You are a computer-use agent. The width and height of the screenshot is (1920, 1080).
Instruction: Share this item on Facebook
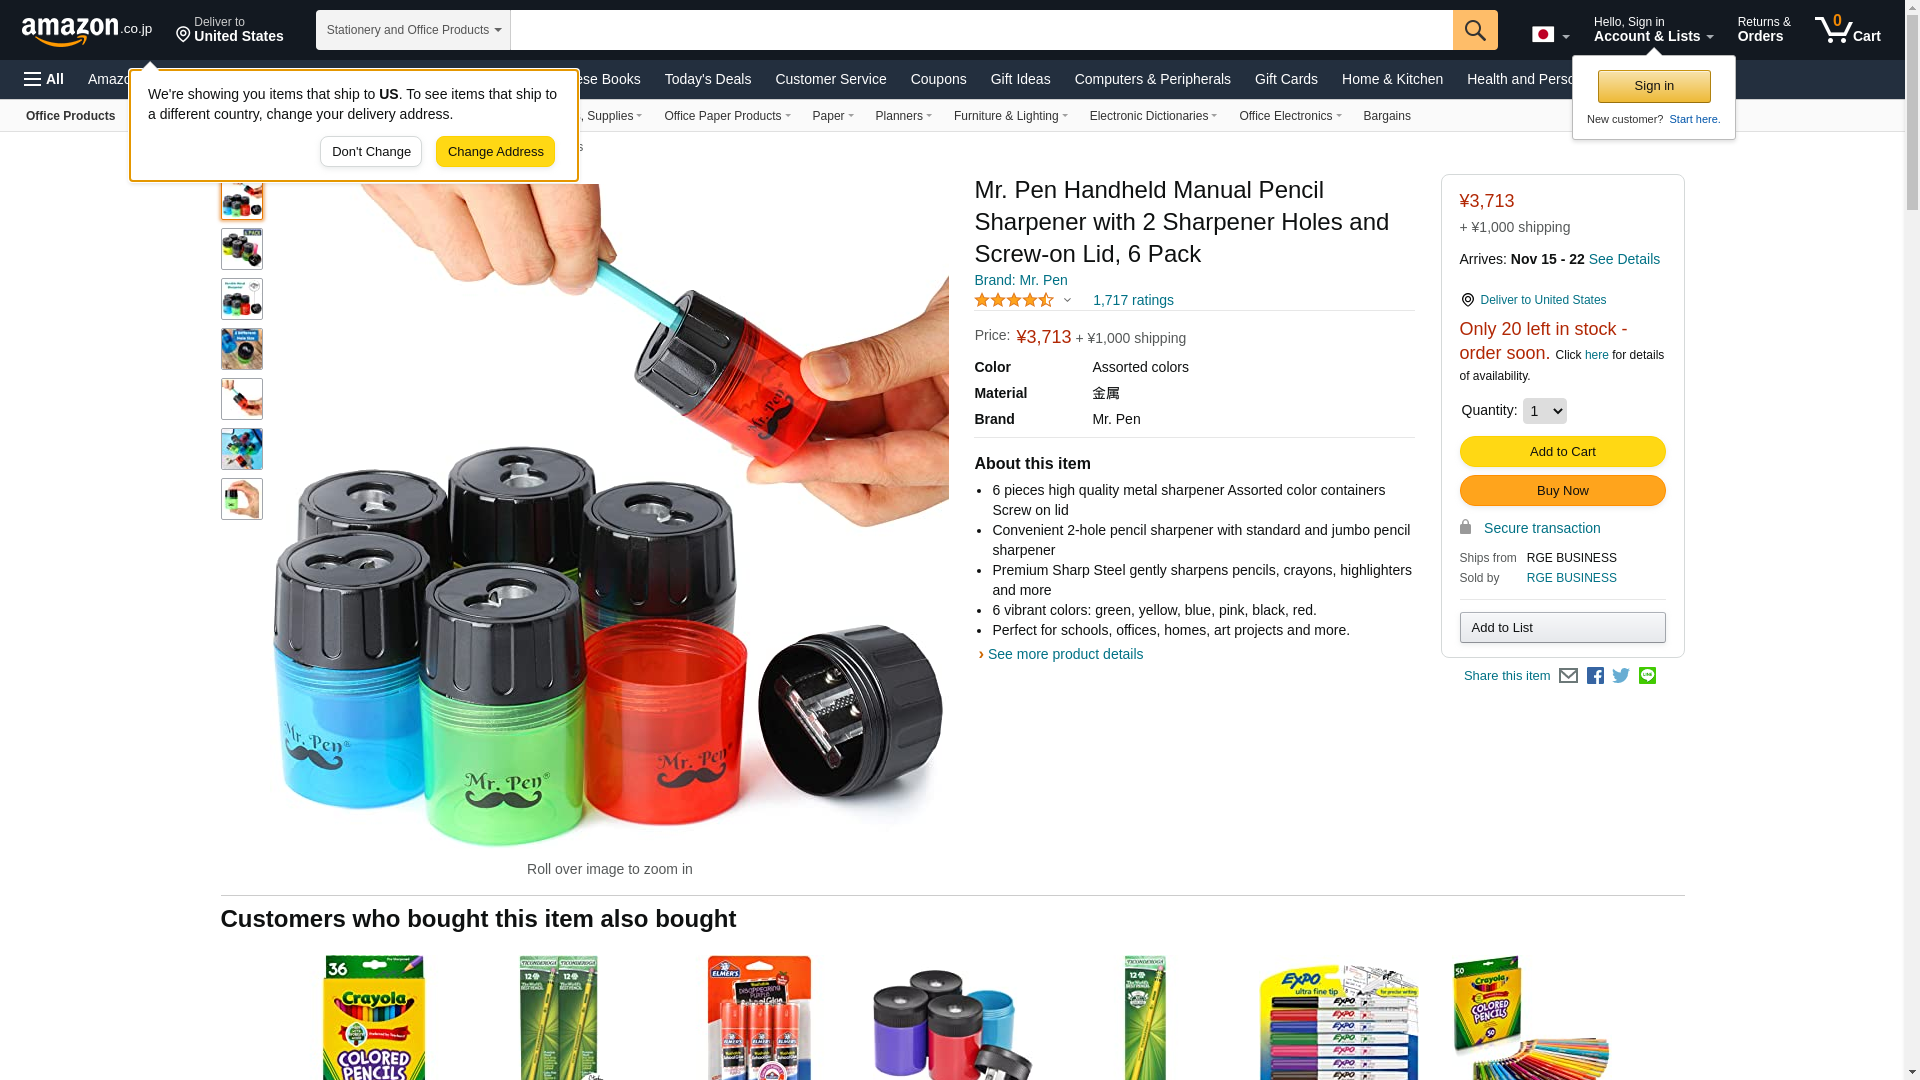click(1595, 676)
